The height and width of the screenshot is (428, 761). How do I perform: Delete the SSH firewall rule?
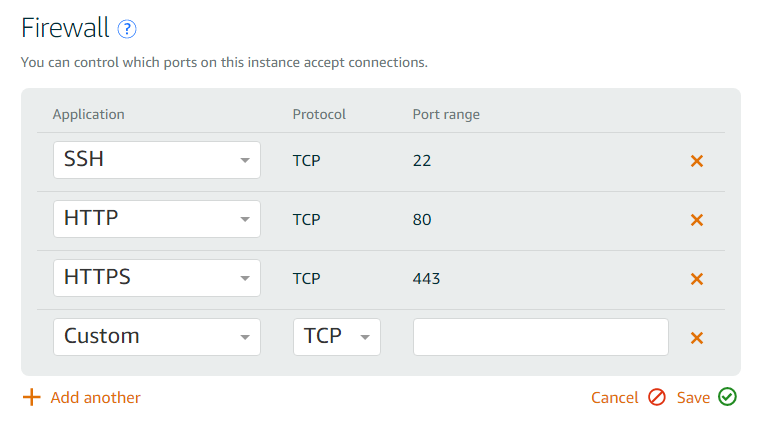696,161
